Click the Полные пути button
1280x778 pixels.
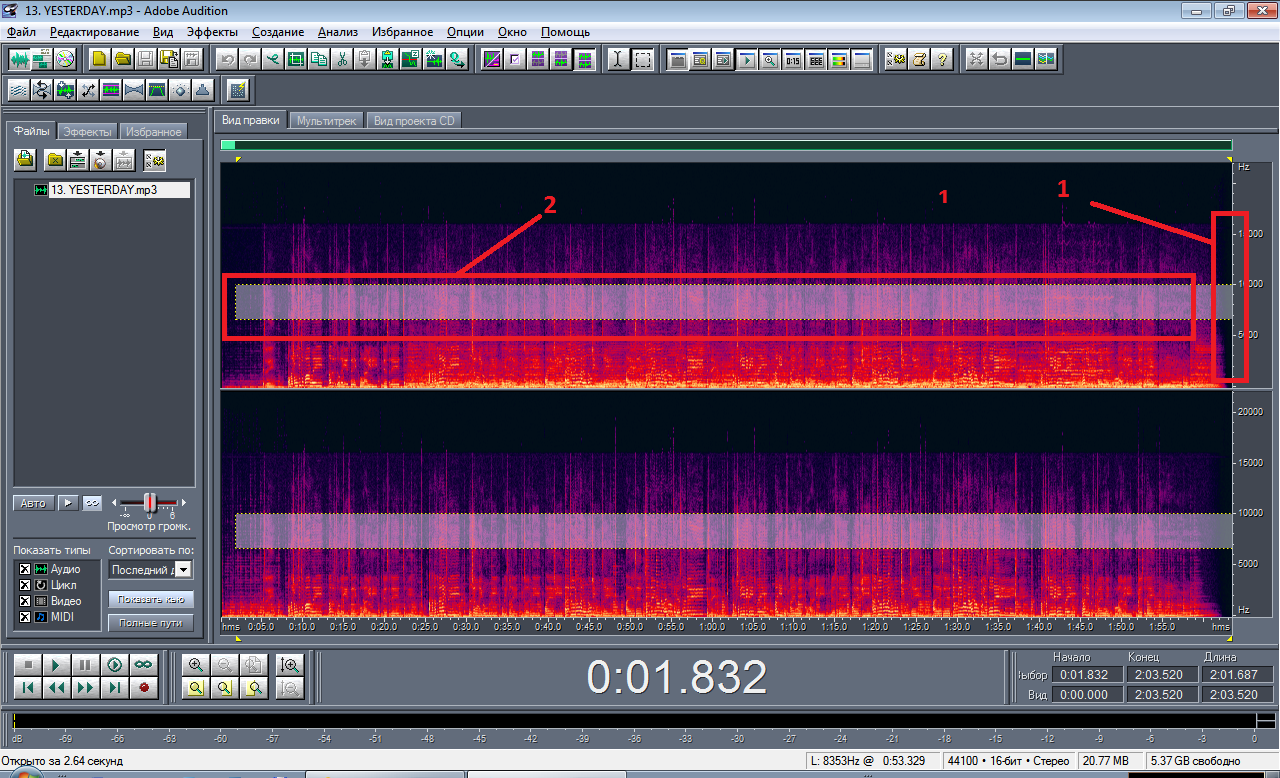(150, 623)
